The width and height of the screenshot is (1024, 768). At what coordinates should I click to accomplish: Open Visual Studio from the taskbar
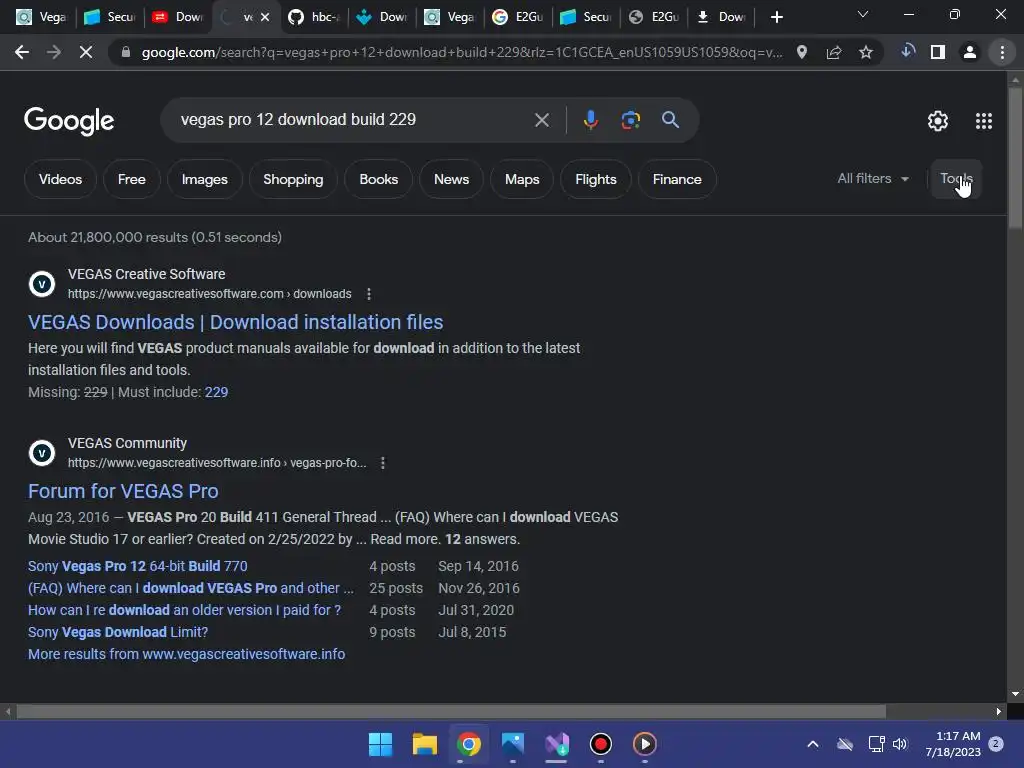click(557, 744)
